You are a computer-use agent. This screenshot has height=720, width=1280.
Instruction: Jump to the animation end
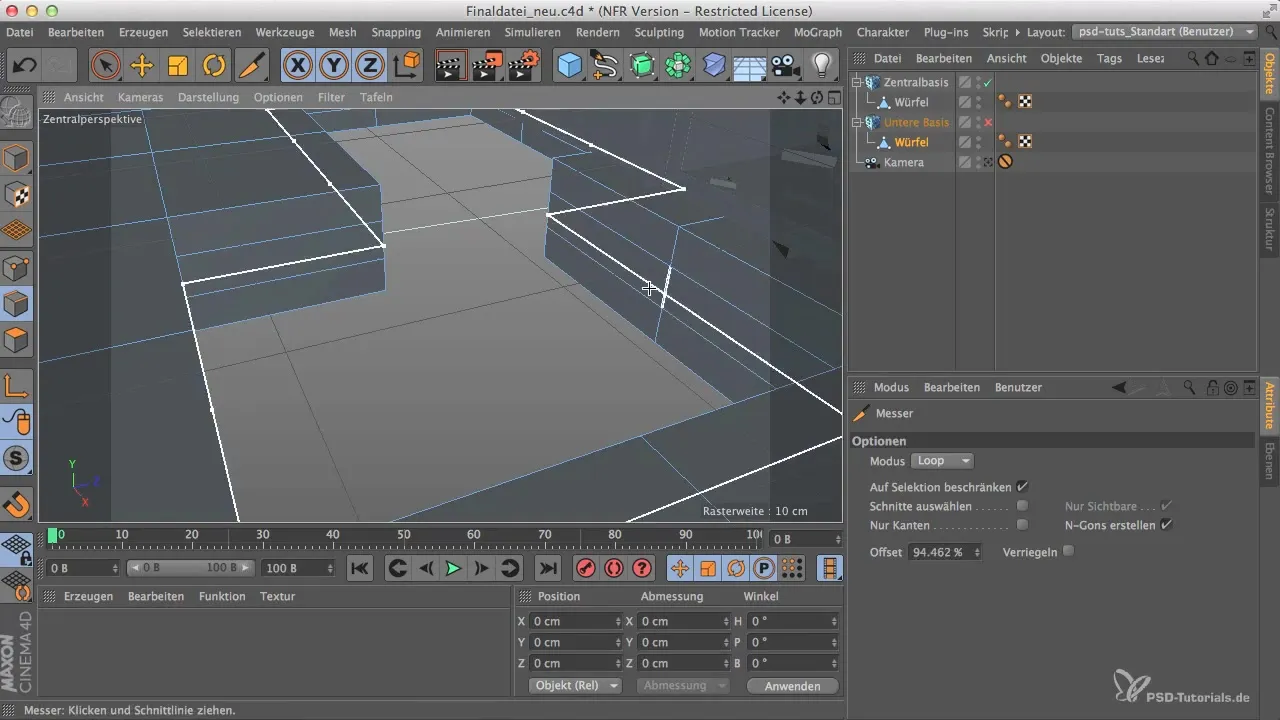[547, 568]
